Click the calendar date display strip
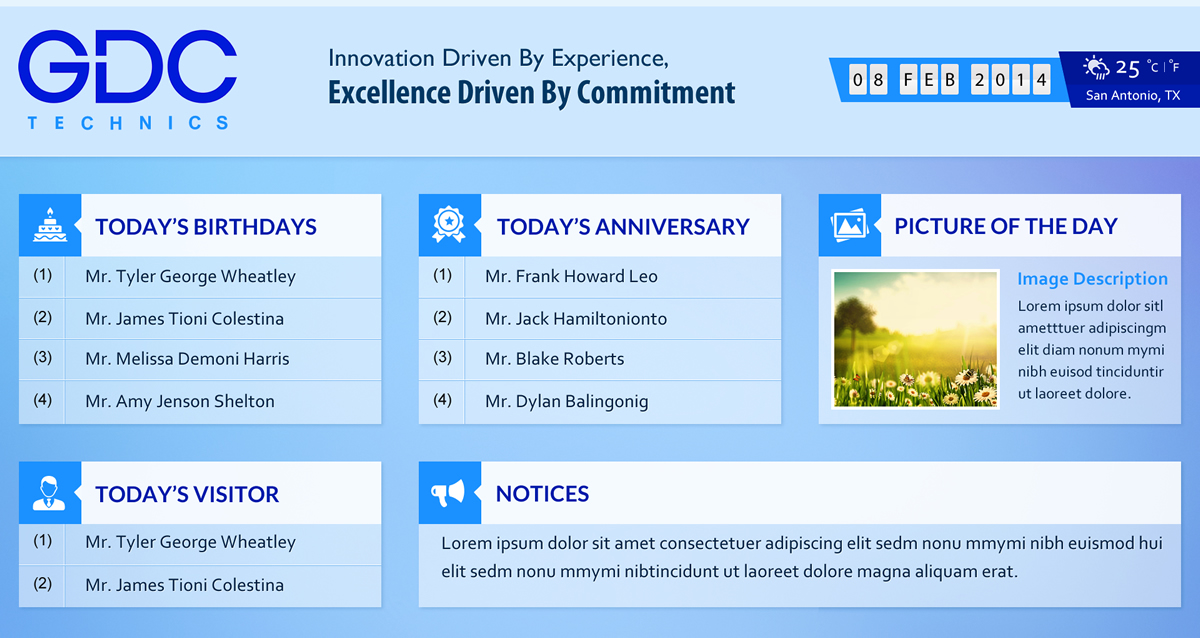1200x638 pixels. click(945, 78)
